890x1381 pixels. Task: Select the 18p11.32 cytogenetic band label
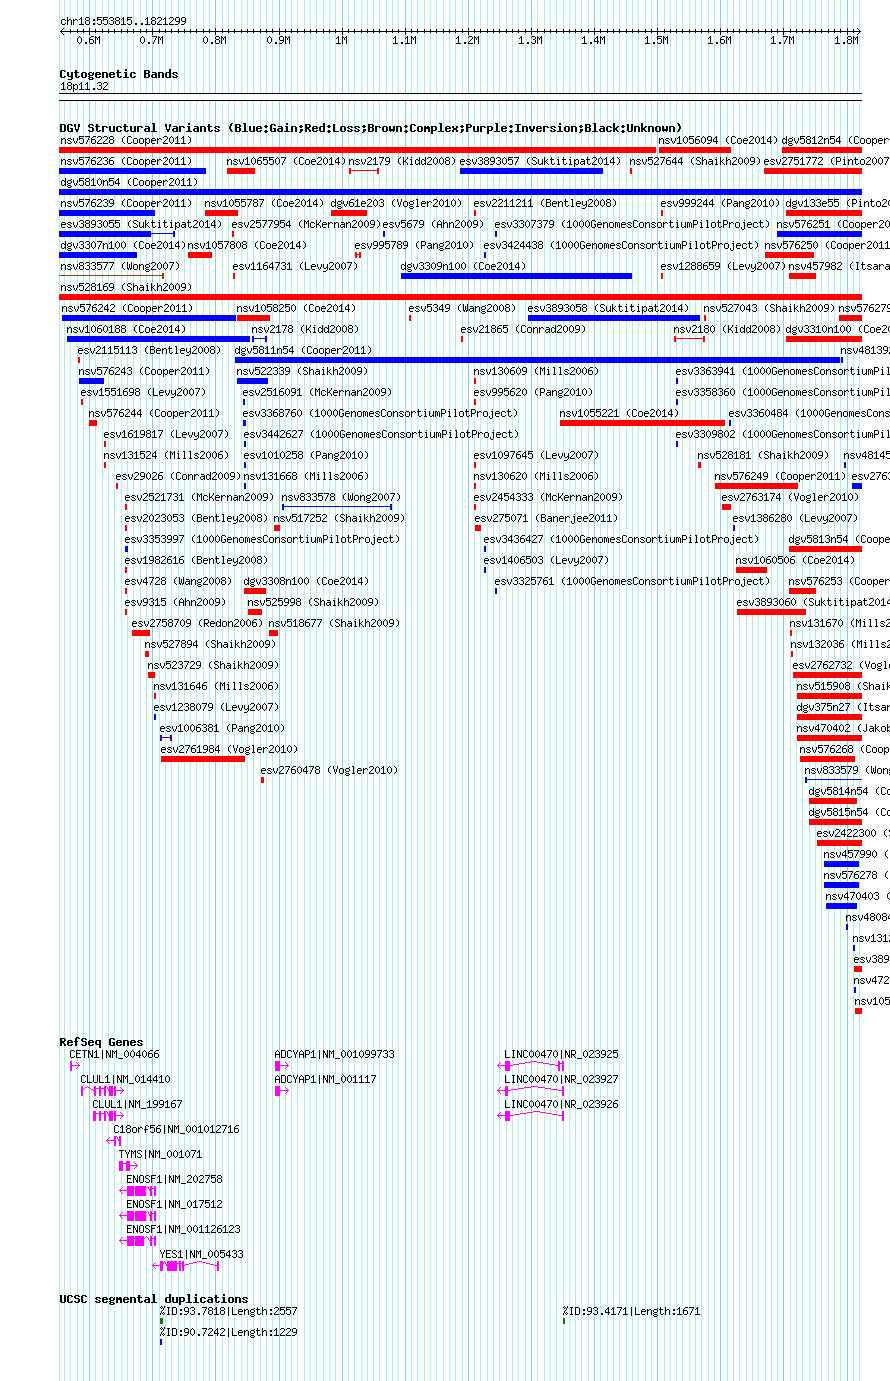point(84,86)
